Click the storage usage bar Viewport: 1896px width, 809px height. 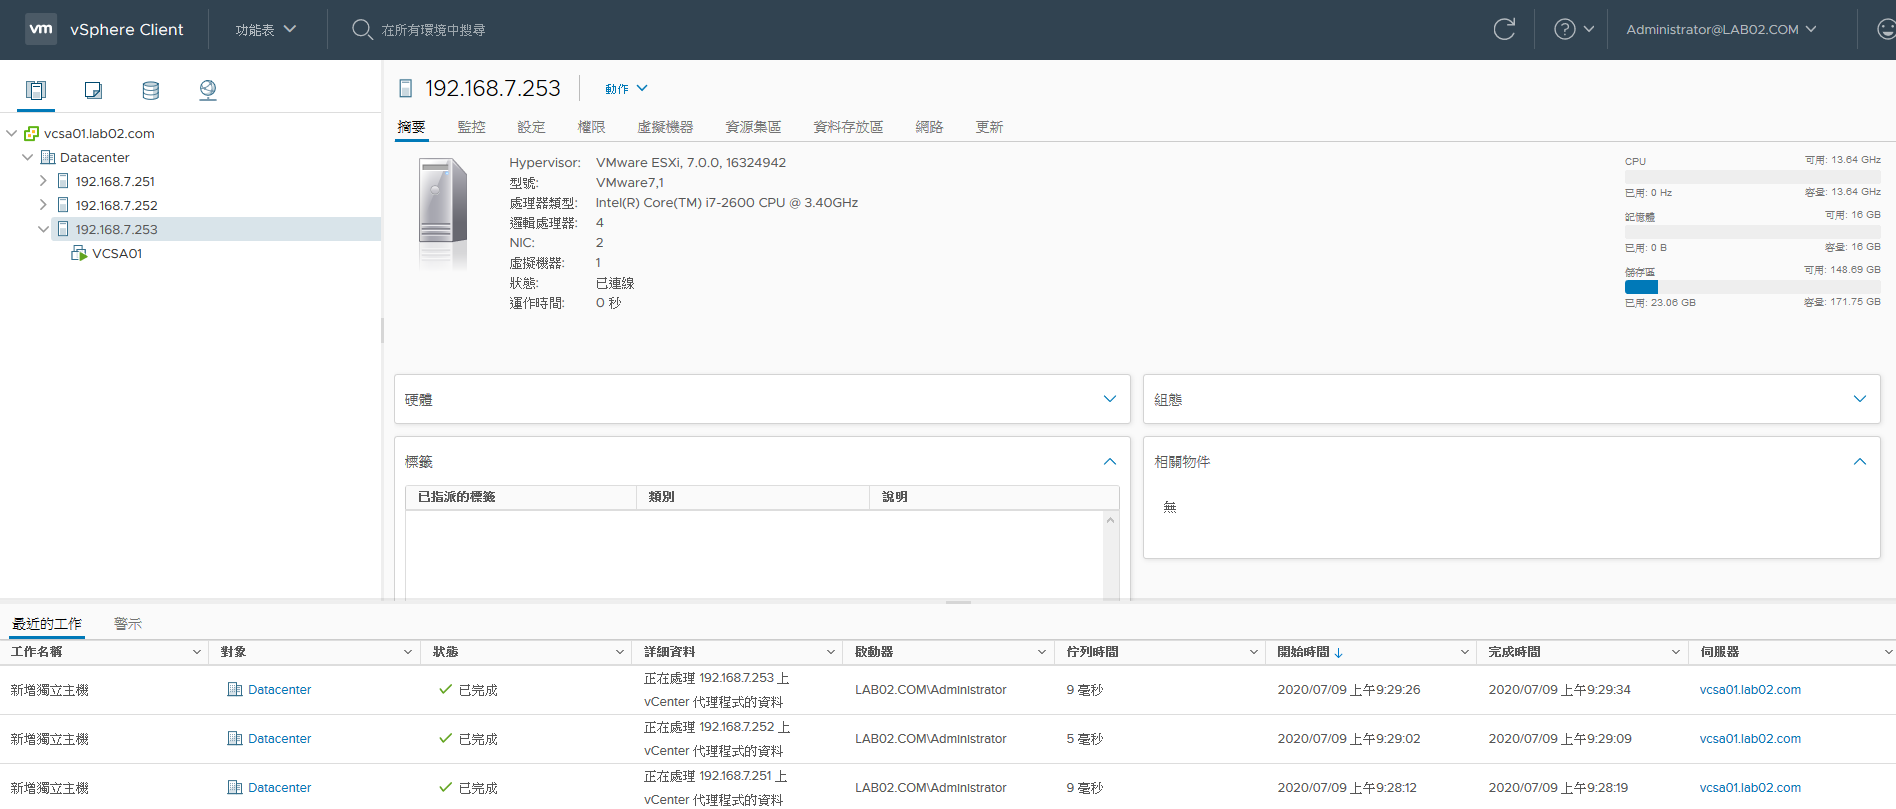pos(1752,287)
